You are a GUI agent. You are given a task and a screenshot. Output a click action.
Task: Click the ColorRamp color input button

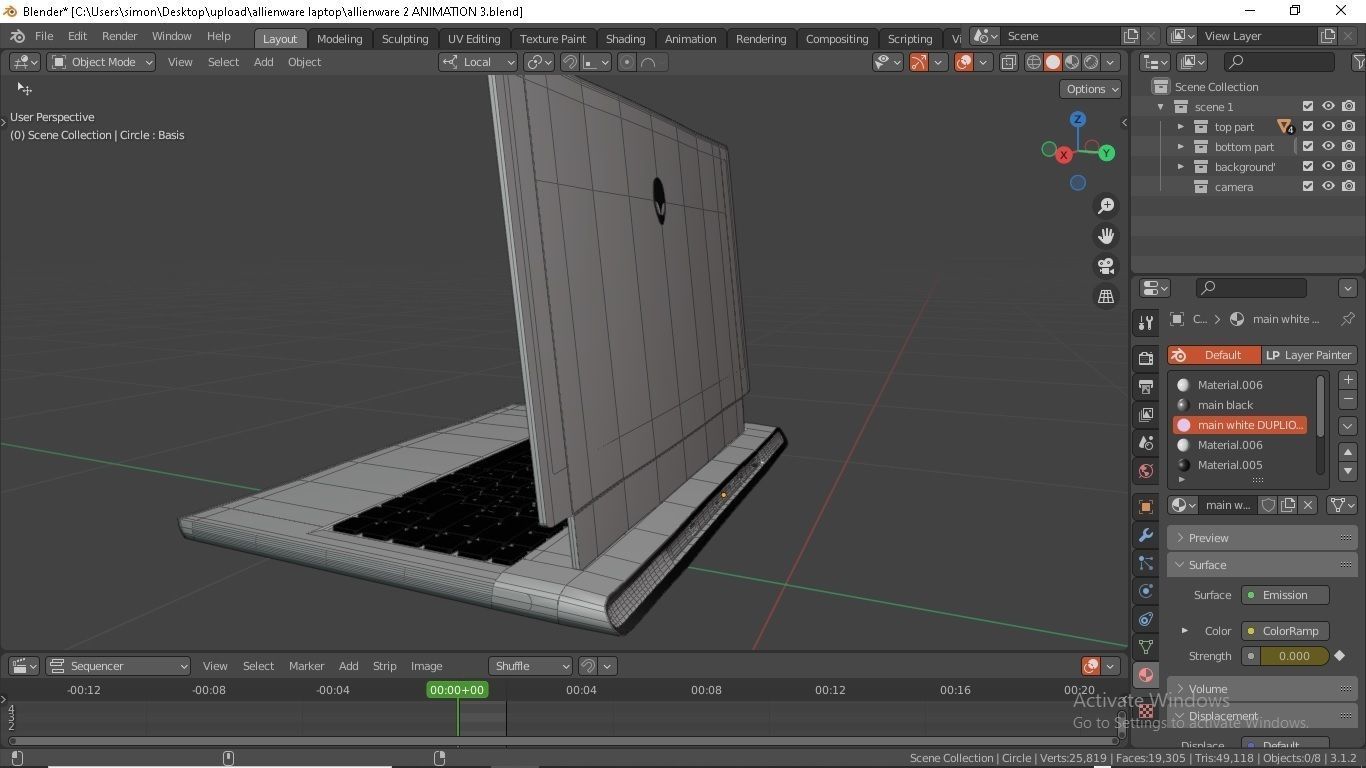[x=1285, y=631]
